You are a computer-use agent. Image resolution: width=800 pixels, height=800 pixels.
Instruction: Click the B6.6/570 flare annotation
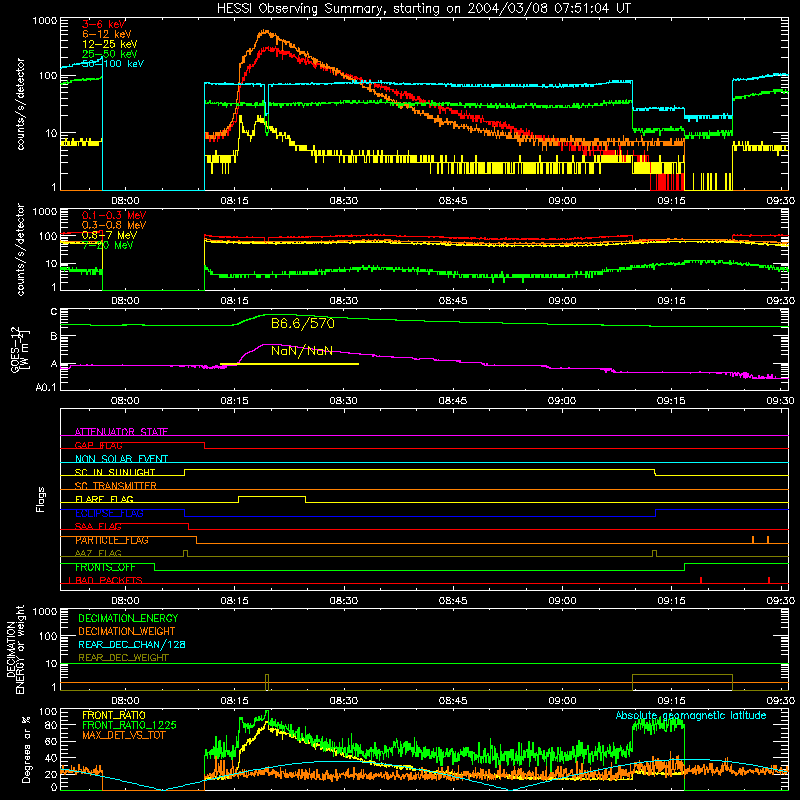tap(303, 323)
